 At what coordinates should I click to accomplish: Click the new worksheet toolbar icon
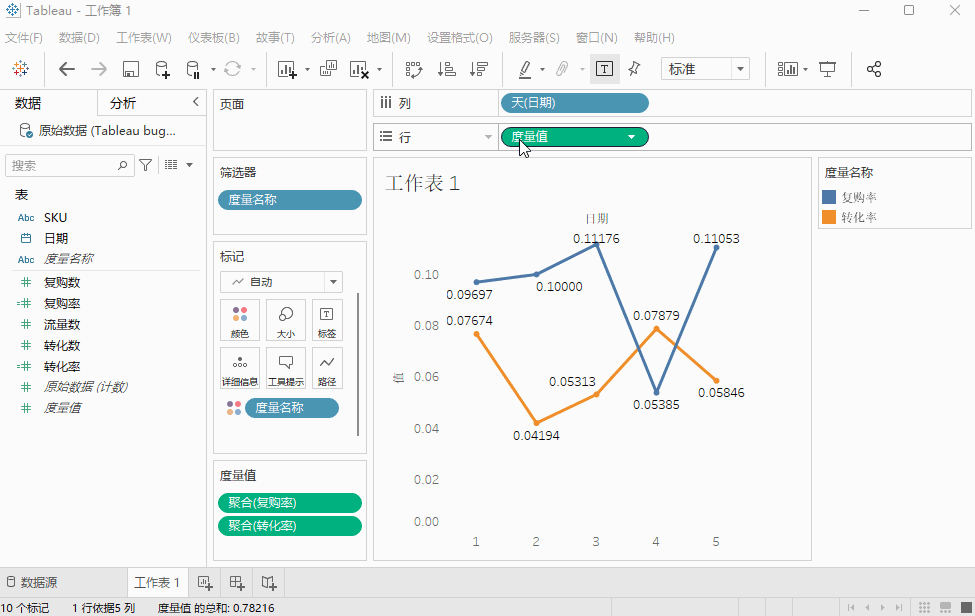[287, 69]
